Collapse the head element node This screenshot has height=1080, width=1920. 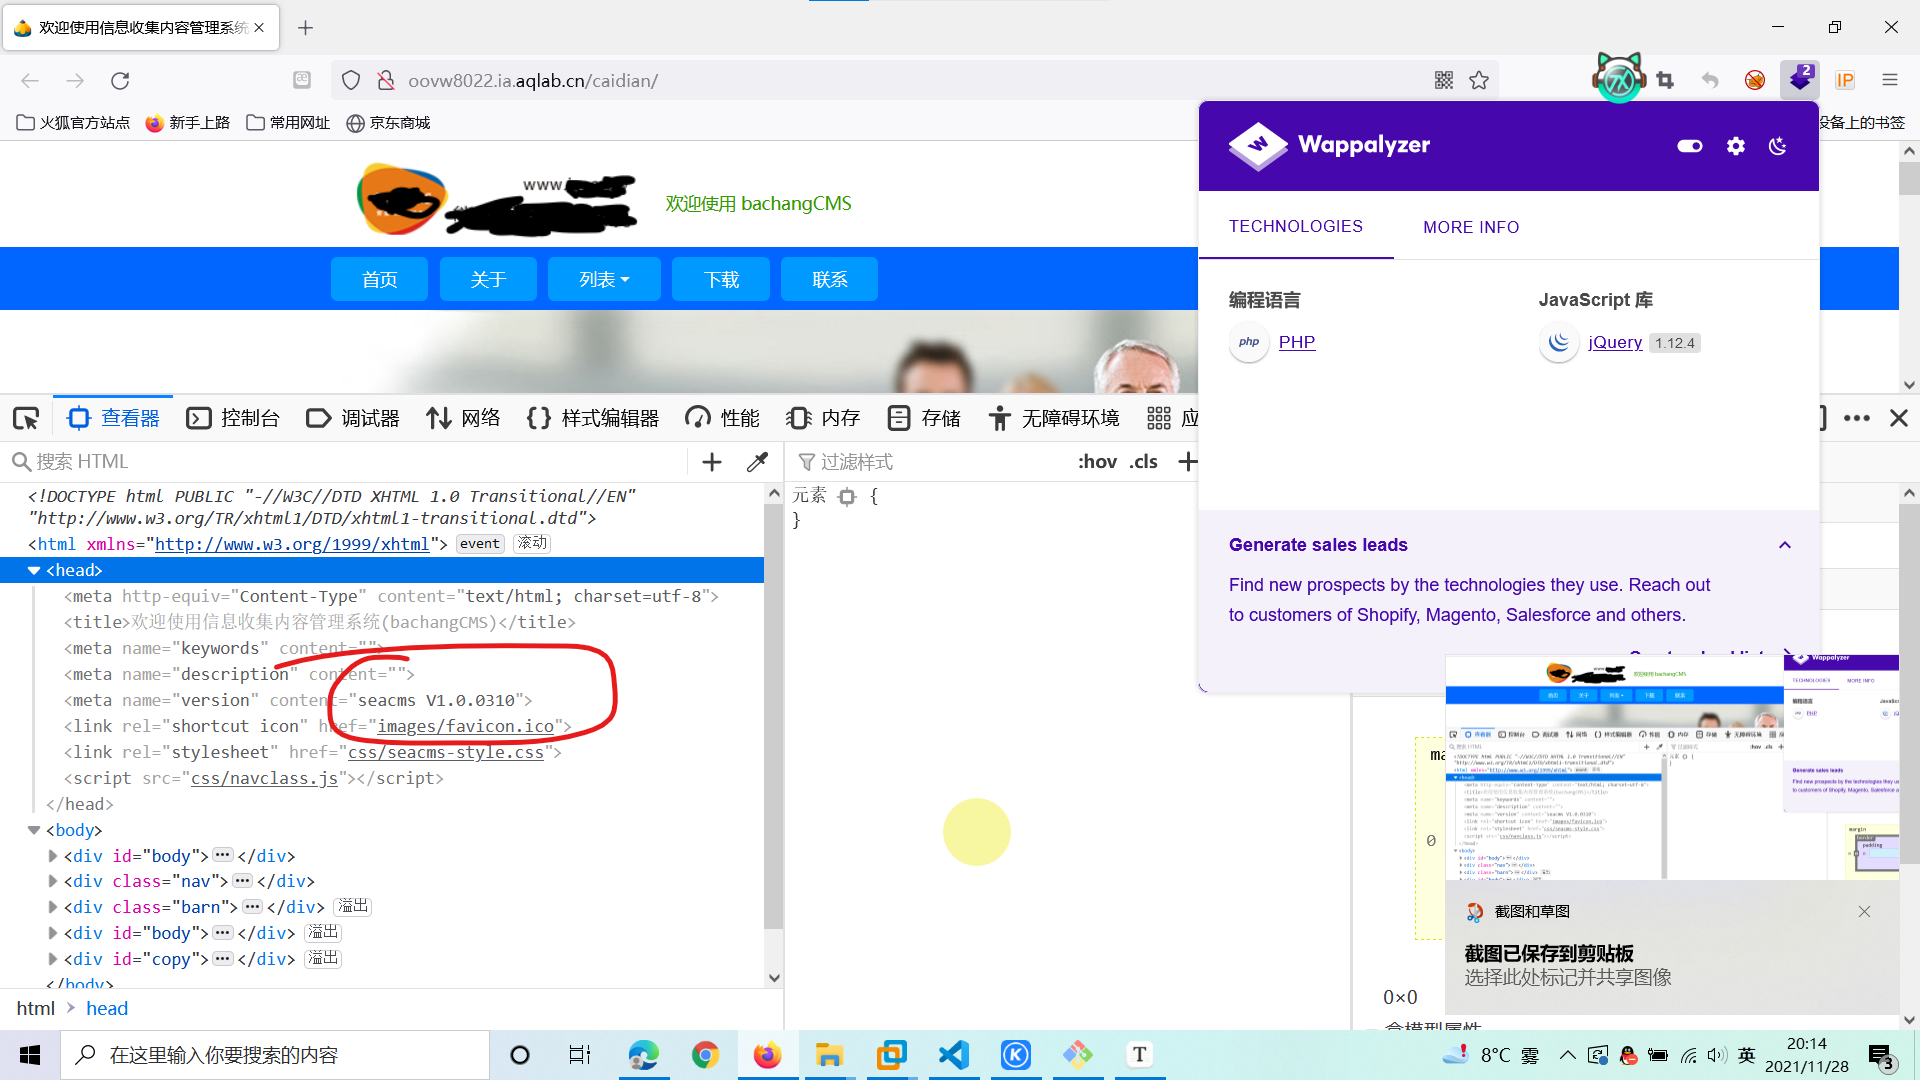point(34,570)
